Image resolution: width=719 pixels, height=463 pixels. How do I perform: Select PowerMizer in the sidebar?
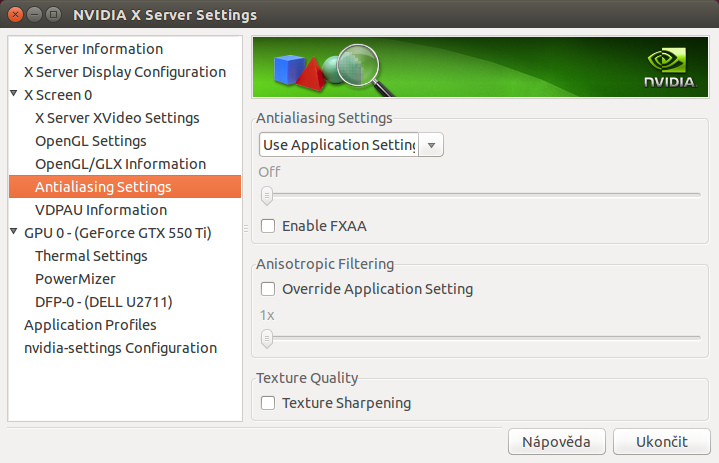coord(75,279)
